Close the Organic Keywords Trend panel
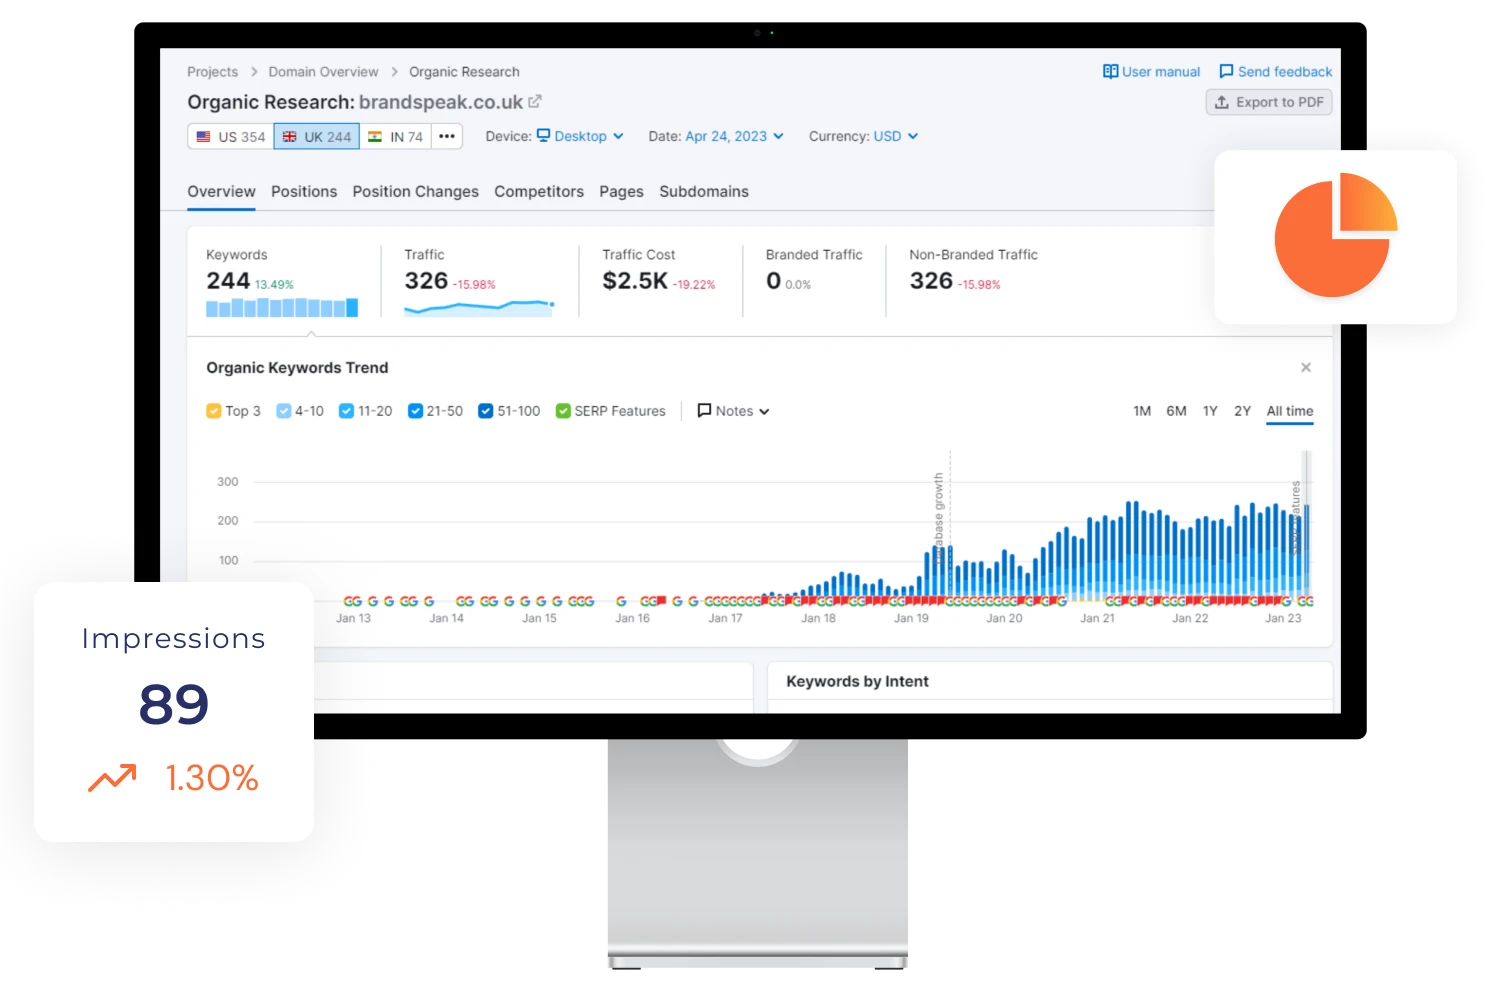 (1306, 368)
